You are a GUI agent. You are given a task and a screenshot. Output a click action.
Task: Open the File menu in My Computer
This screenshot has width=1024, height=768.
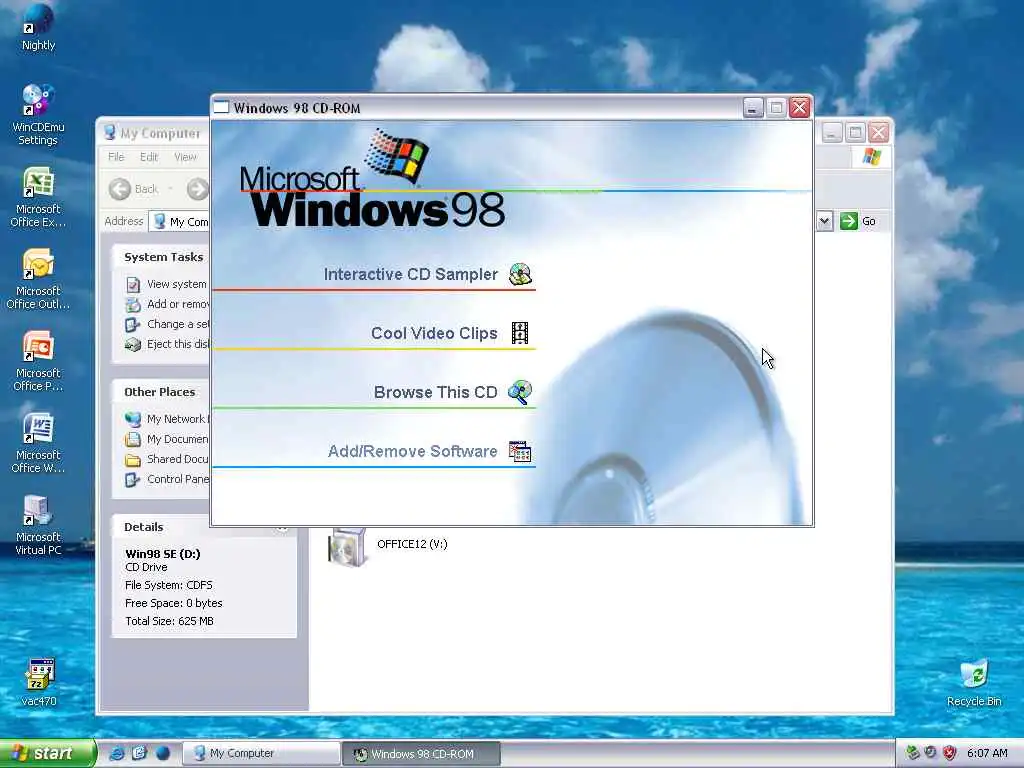click(x=116, y=157)
